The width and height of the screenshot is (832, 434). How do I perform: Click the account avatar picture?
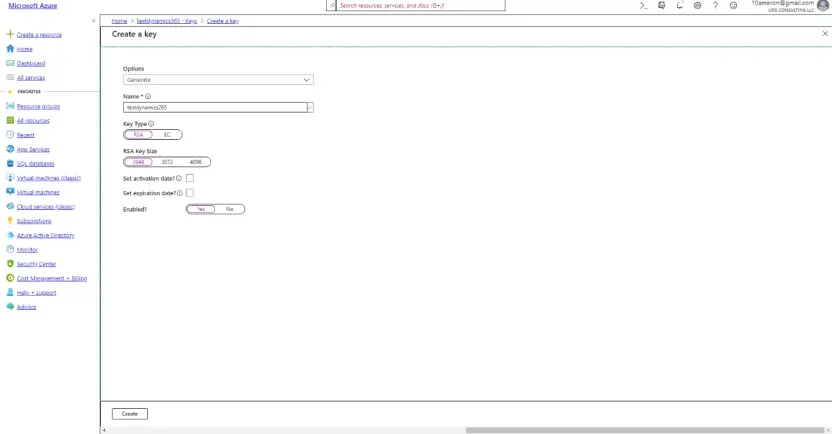pos(823,5)
